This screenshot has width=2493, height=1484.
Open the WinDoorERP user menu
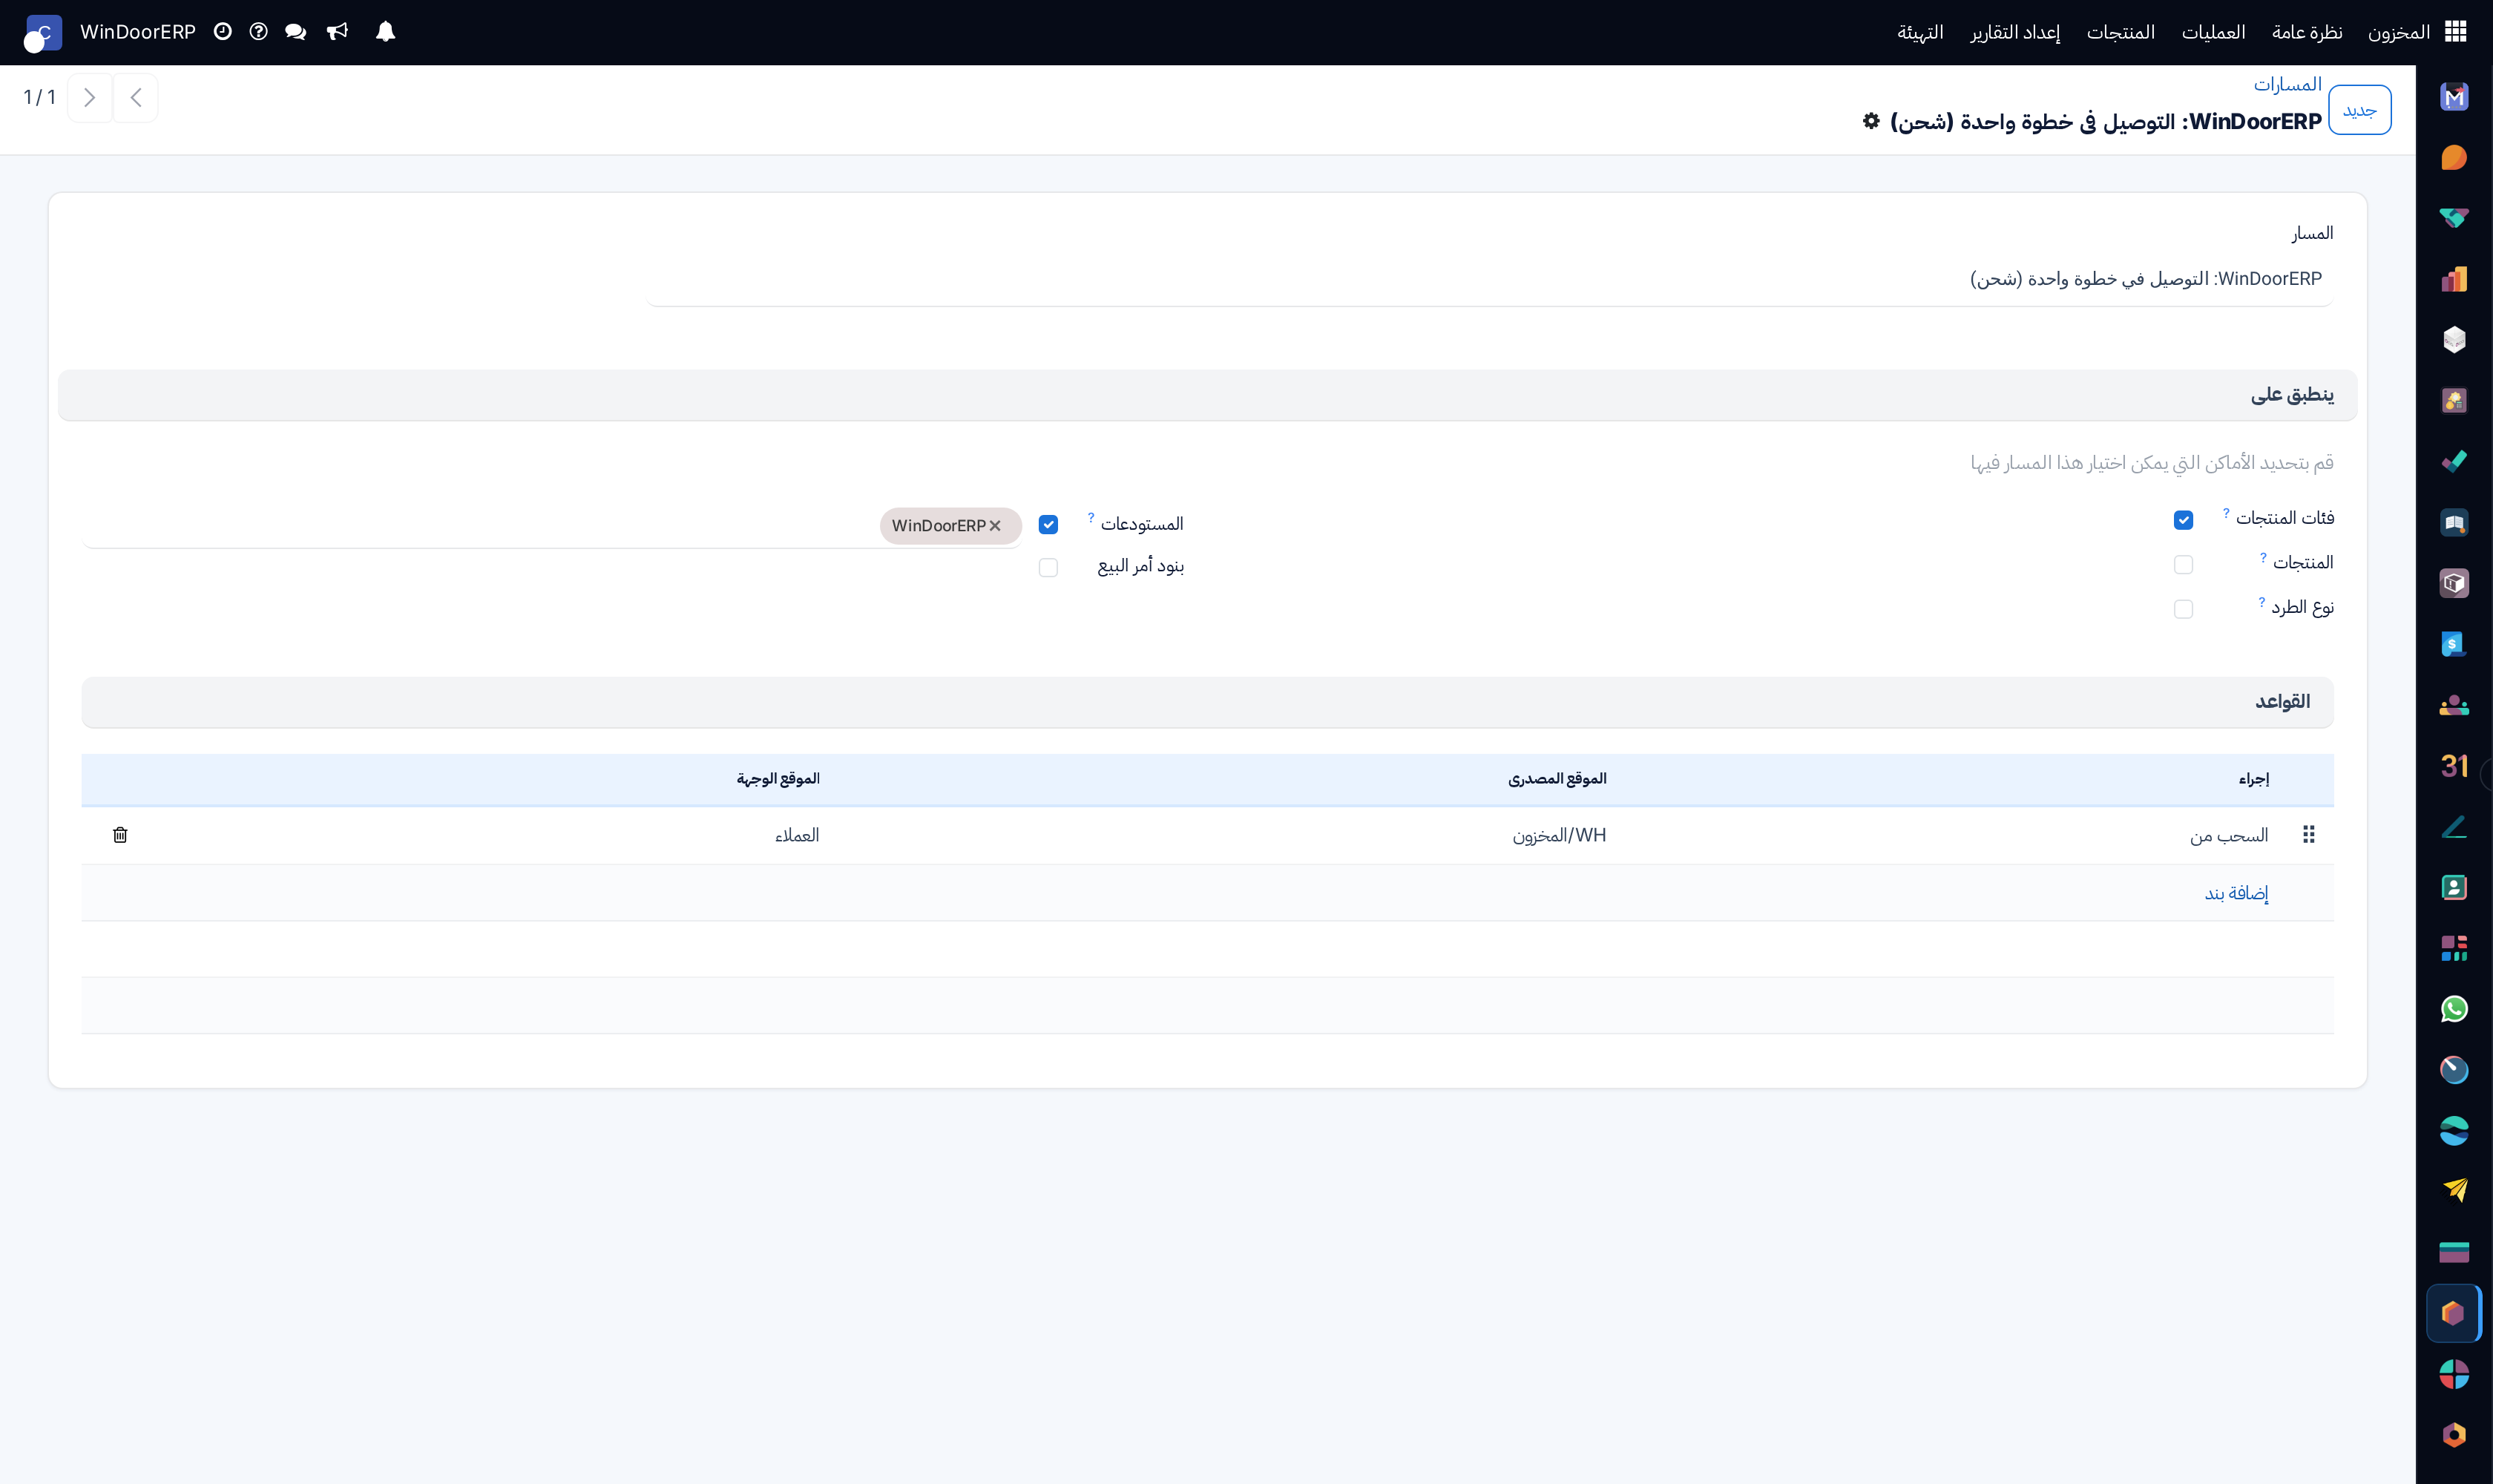tap(110, 32)
